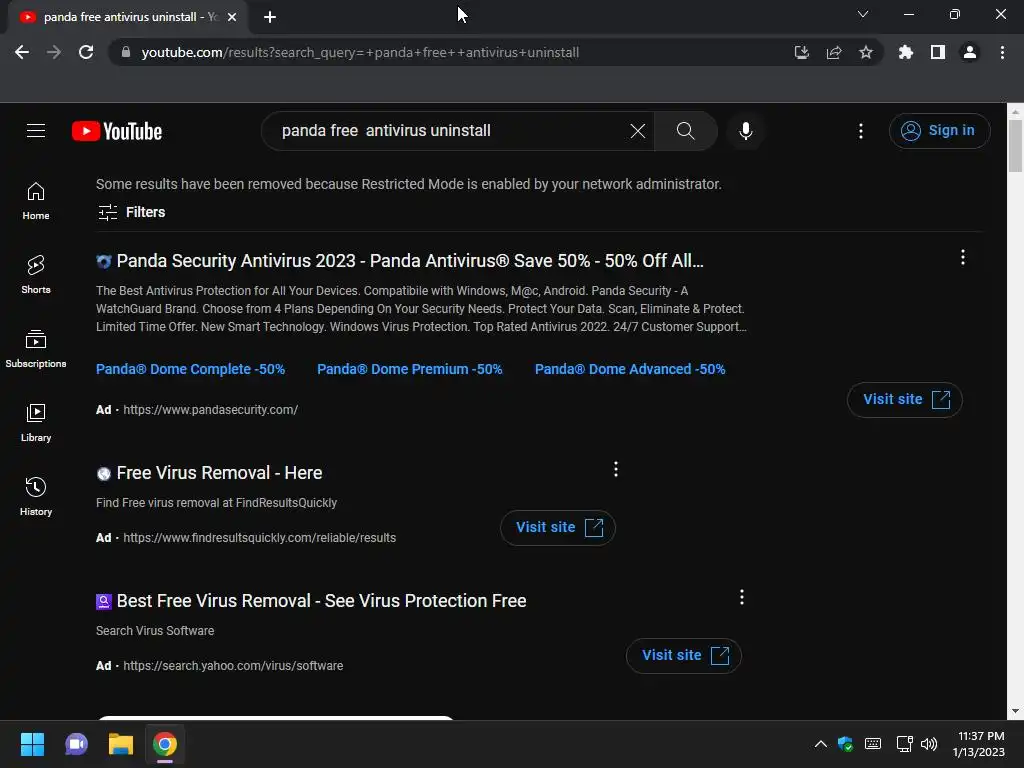This screenshot has height=768, width=1024.
Task: View site info via the padlock icon
Action: point(126,52)
